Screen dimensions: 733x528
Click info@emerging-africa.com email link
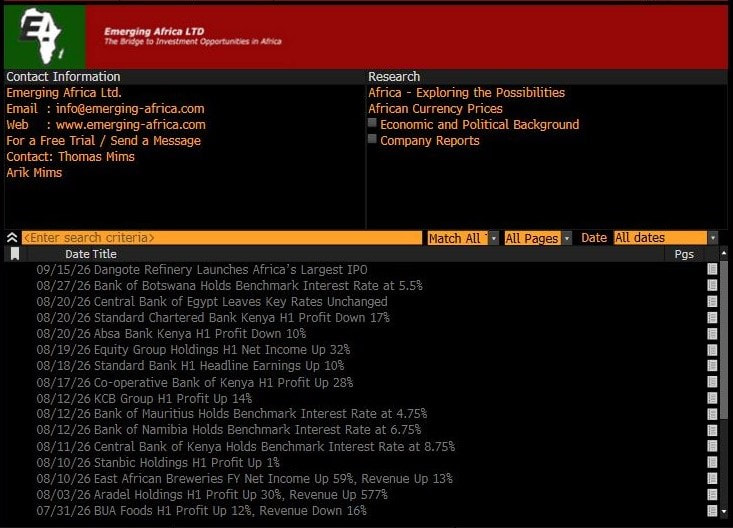pos(130,108)
